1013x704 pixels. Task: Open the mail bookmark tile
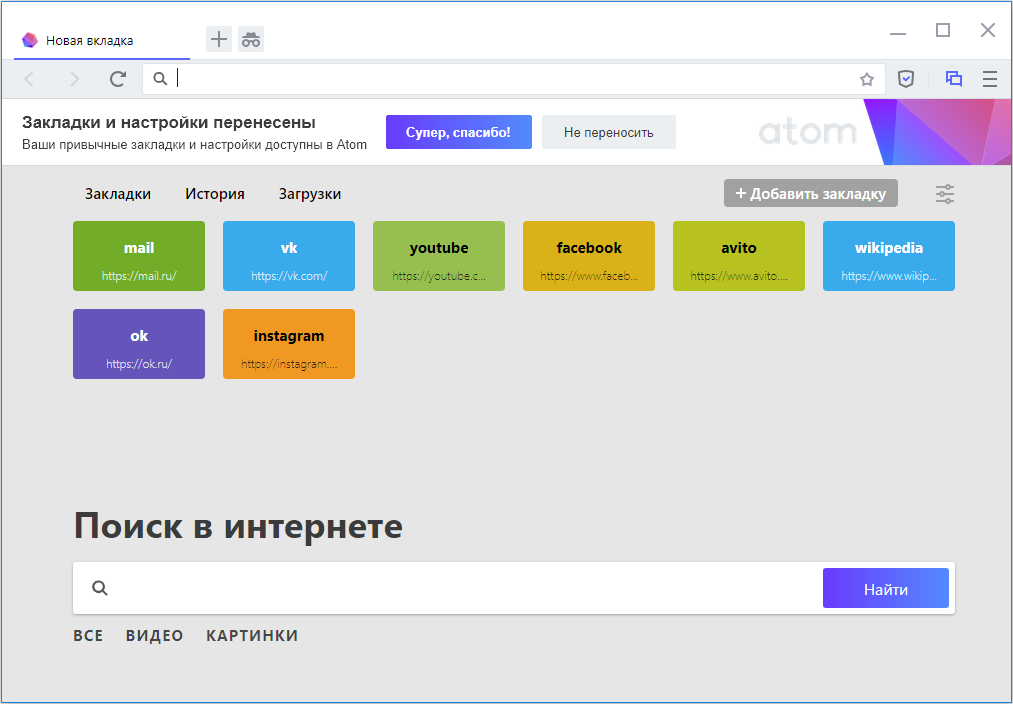click(x=139, y=256)
